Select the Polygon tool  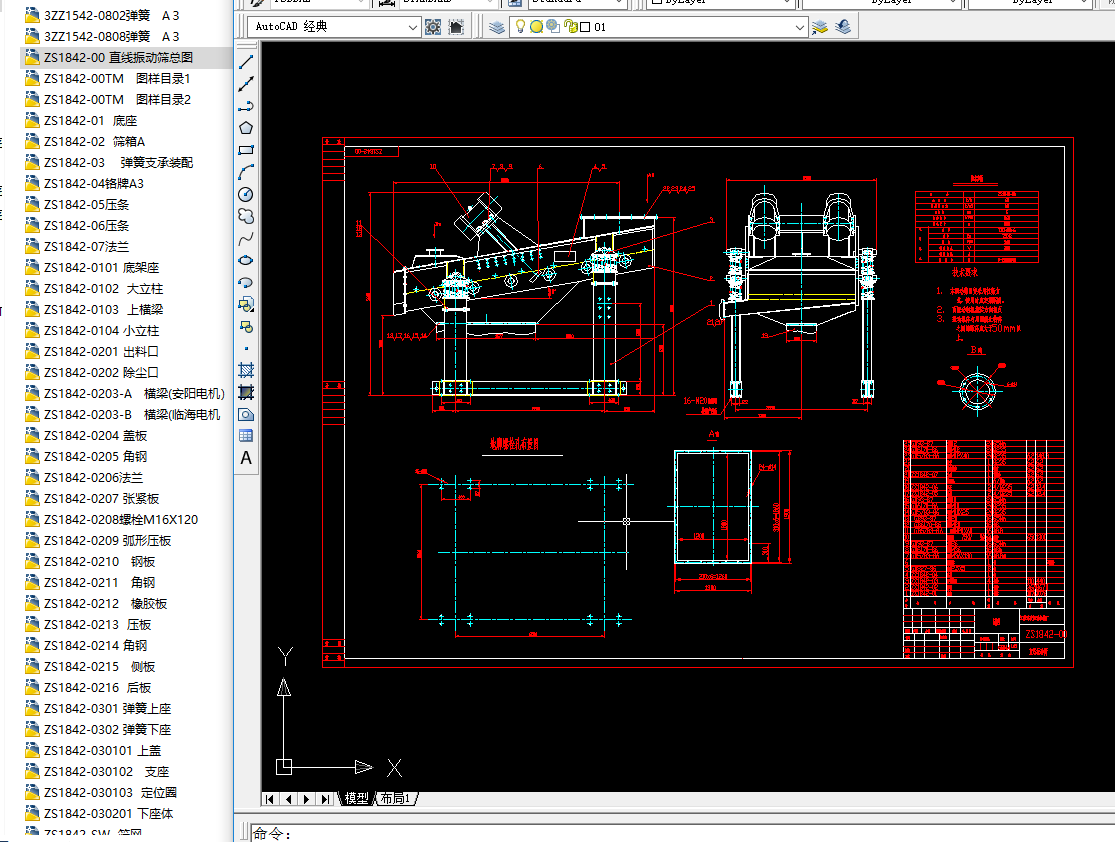tap(246, 128)
